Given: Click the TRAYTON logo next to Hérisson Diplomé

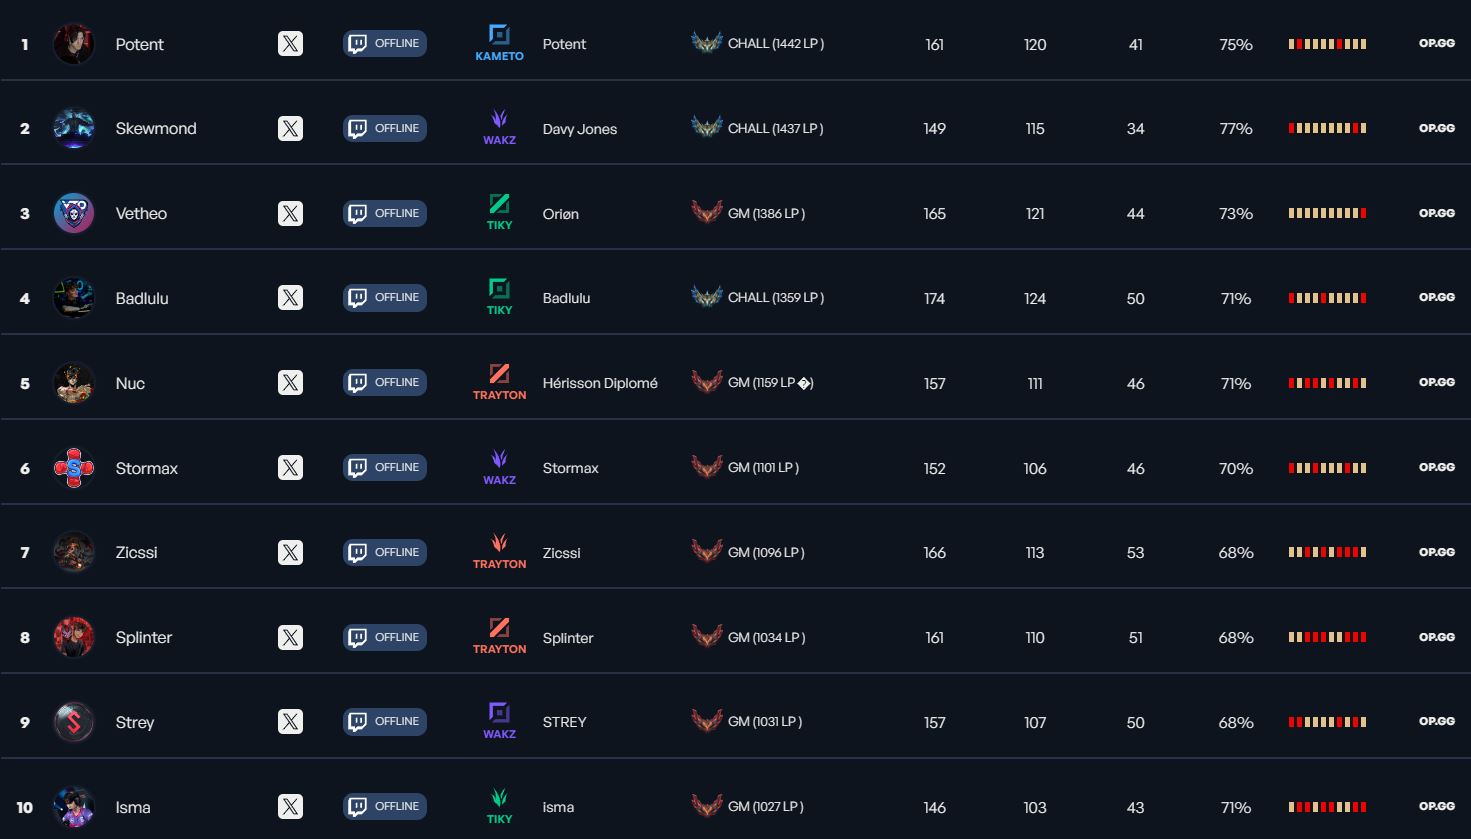Looking at the screenshot, I should (x=498, y=381).
